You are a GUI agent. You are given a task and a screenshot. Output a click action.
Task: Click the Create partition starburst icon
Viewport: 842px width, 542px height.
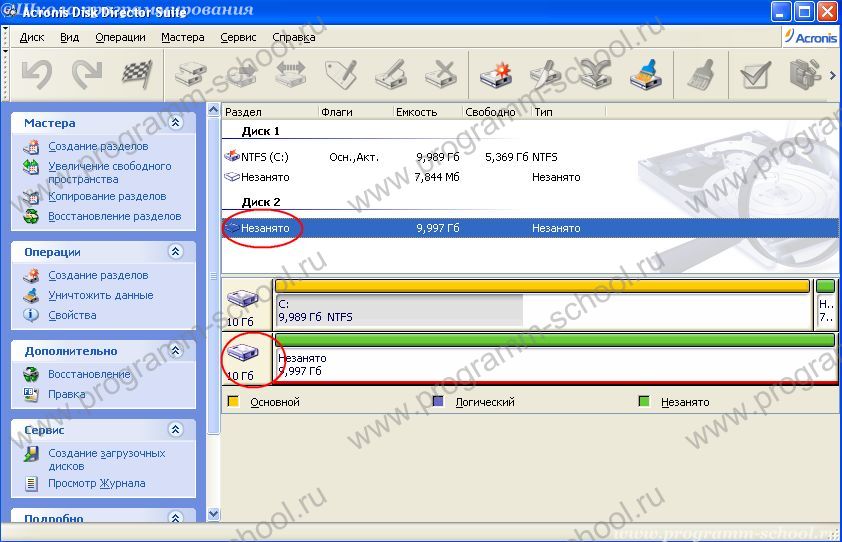coord(496,74)
